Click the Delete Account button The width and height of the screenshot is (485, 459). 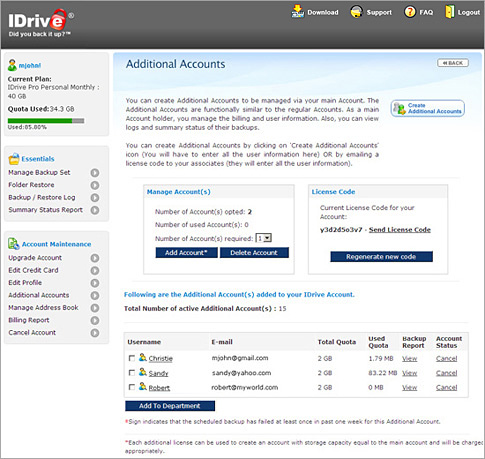tap(254, 253)
